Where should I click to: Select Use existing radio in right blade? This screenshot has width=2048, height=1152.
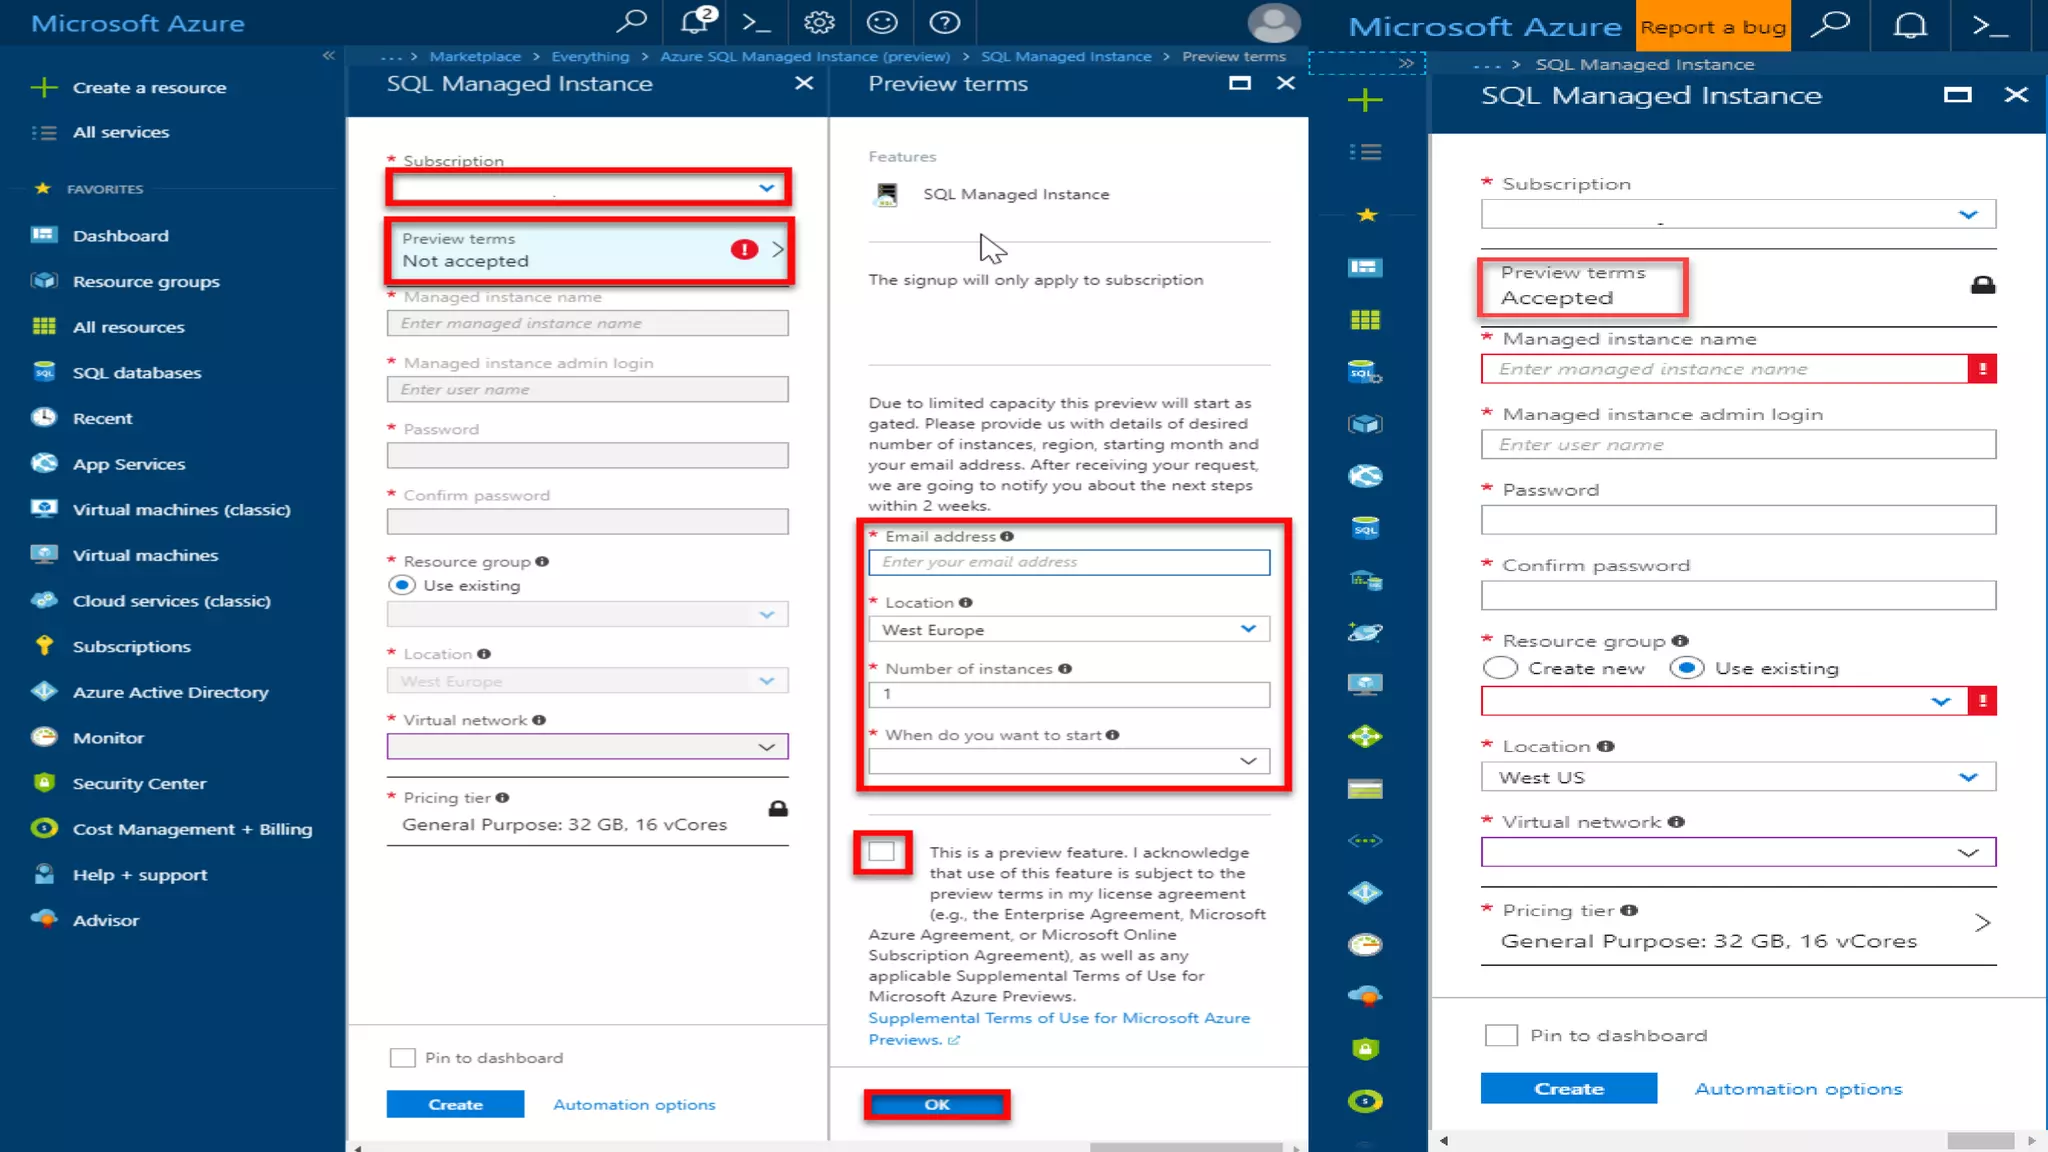click(x=1686, y=668)
